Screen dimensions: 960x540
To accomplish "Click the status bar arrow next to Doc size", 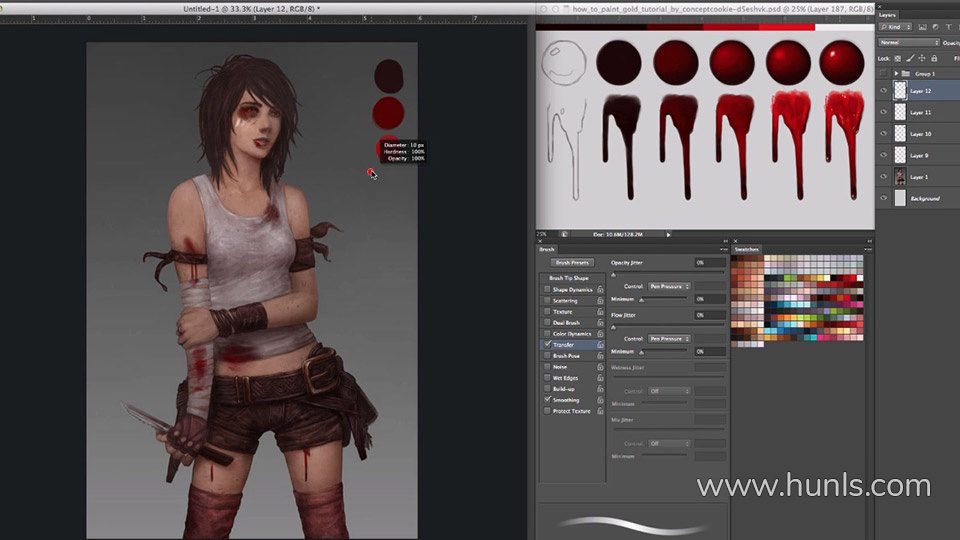I will 668,234.
